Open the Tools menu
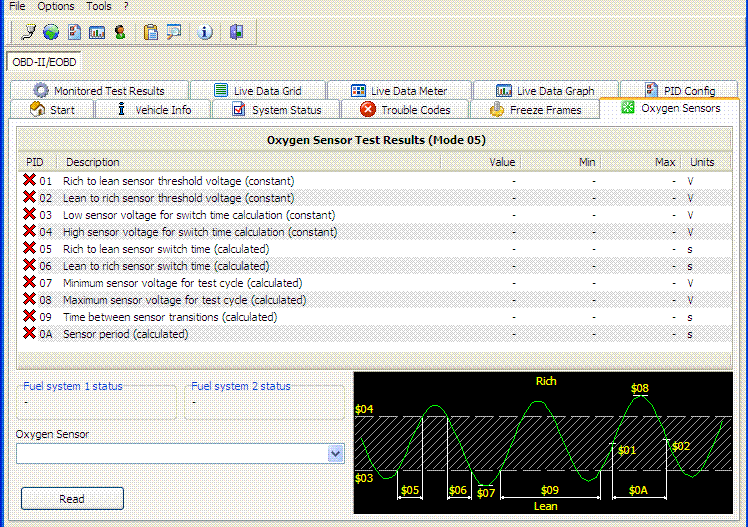Image resolution: width=748 pixels, height=527 pixels. click(x=98, y=6)
